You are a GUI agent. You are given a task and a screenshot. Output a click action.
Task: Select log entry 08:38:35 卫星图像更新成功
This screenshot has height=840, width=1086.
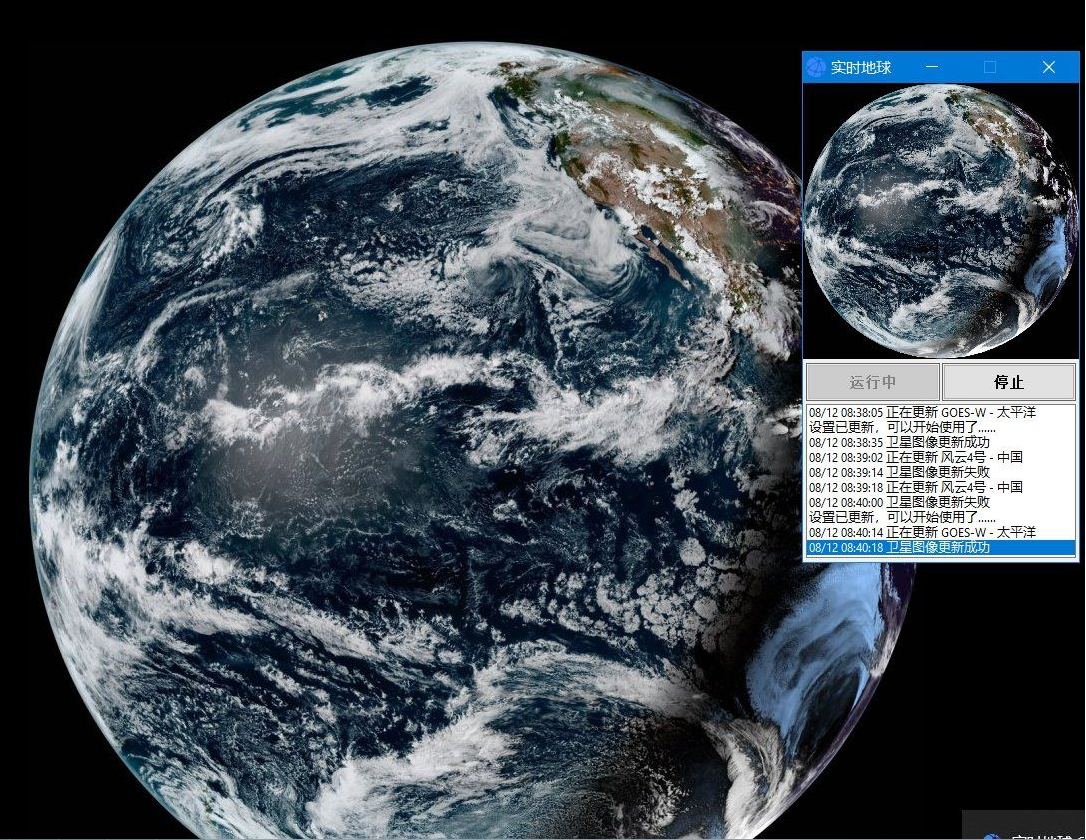[941, 443]
